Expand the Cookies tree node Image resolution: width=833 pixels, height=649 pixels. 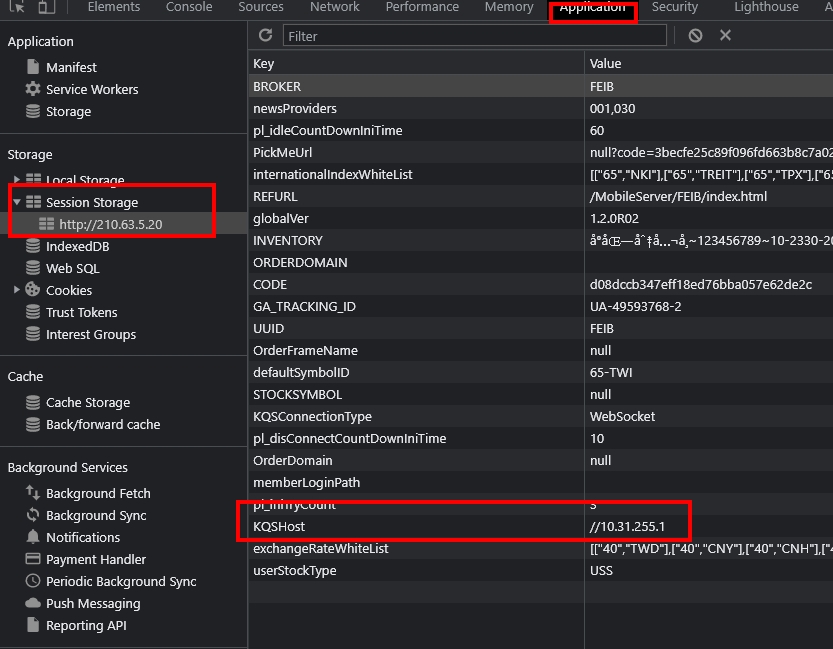(17, 290)
